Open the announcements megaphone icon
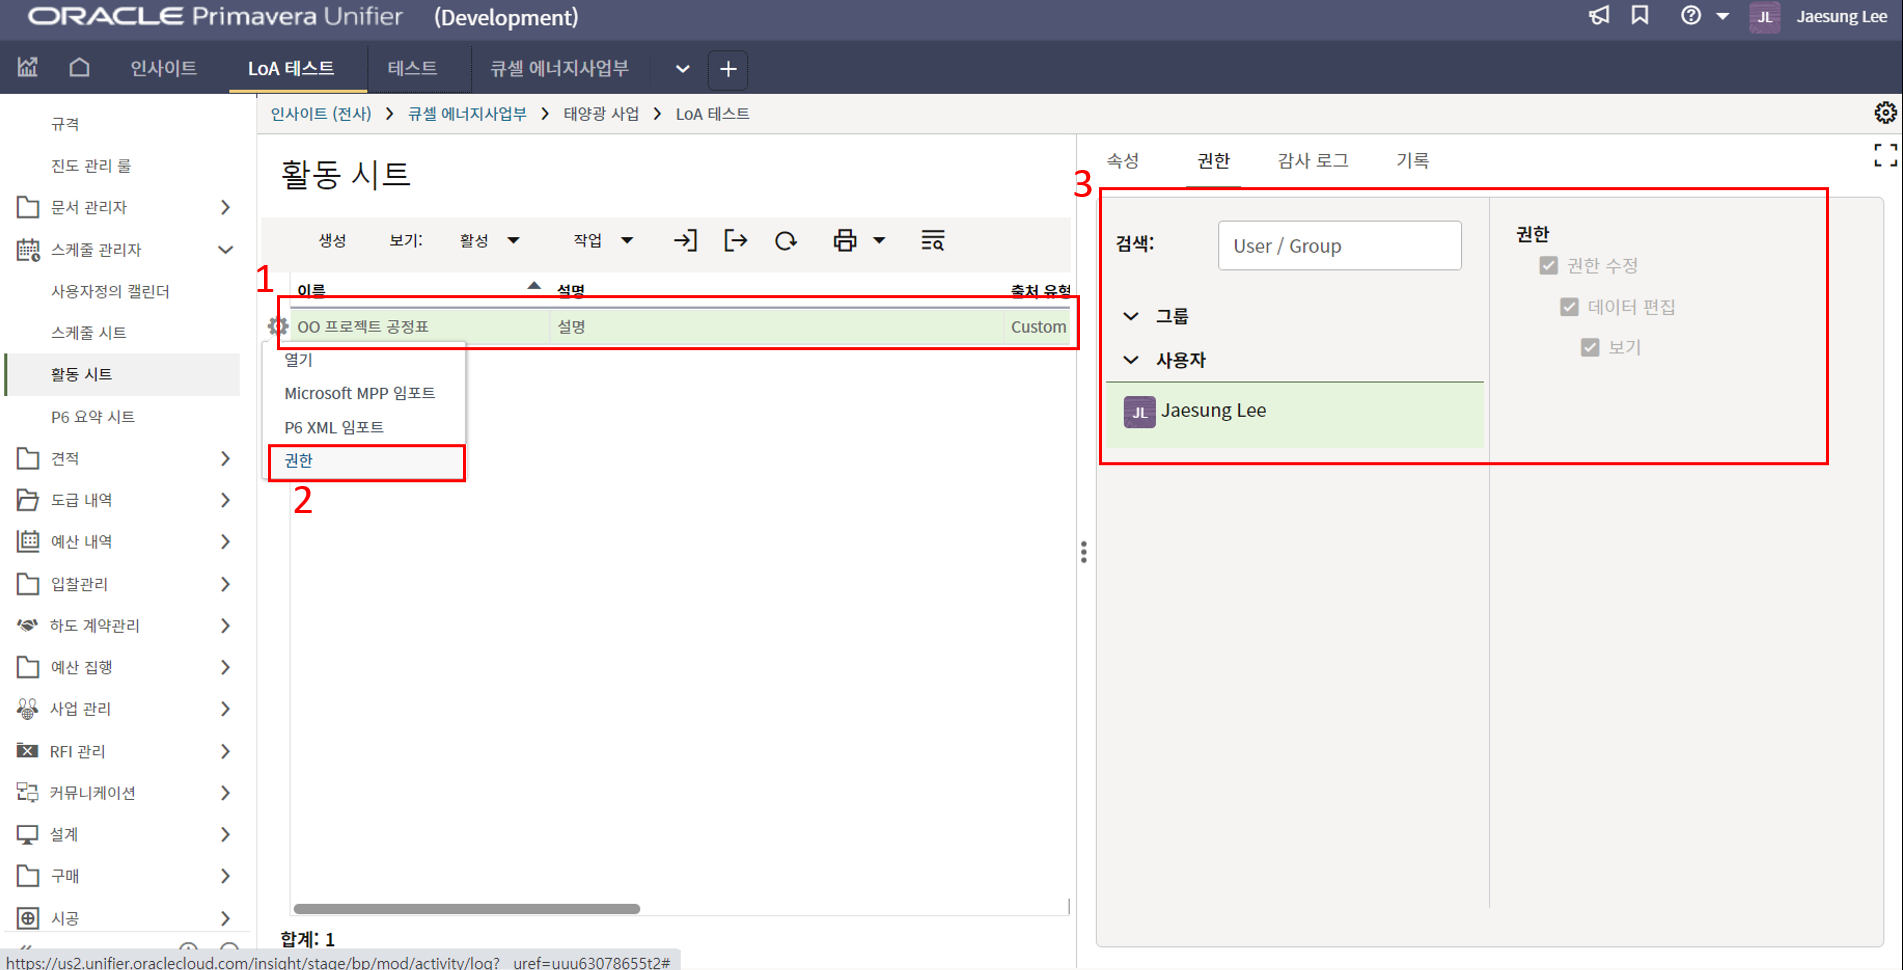The width and height of the screenshot is (1903, 970). point(1599,16)
